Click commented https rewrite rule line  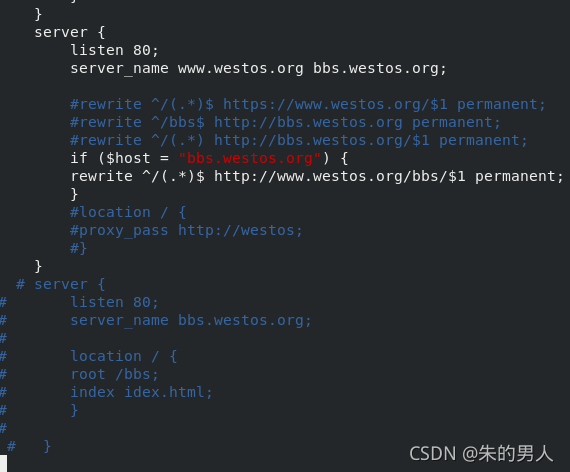[308, 104]
